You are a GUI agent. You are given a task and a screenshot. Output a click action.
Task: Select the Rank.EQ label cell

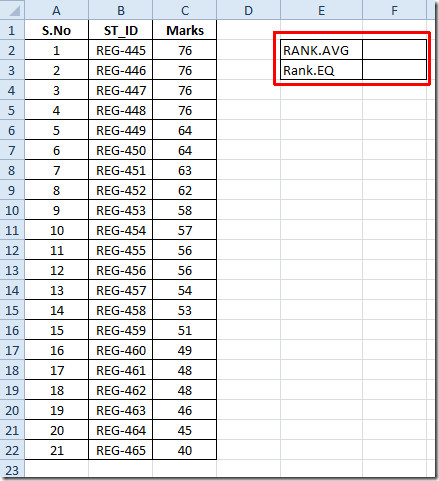tap(321, 70)
